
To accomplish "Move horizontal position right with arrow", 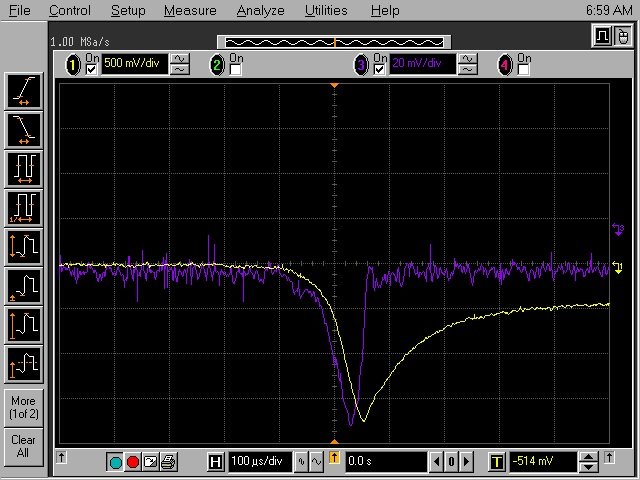I will click(466, 462).
